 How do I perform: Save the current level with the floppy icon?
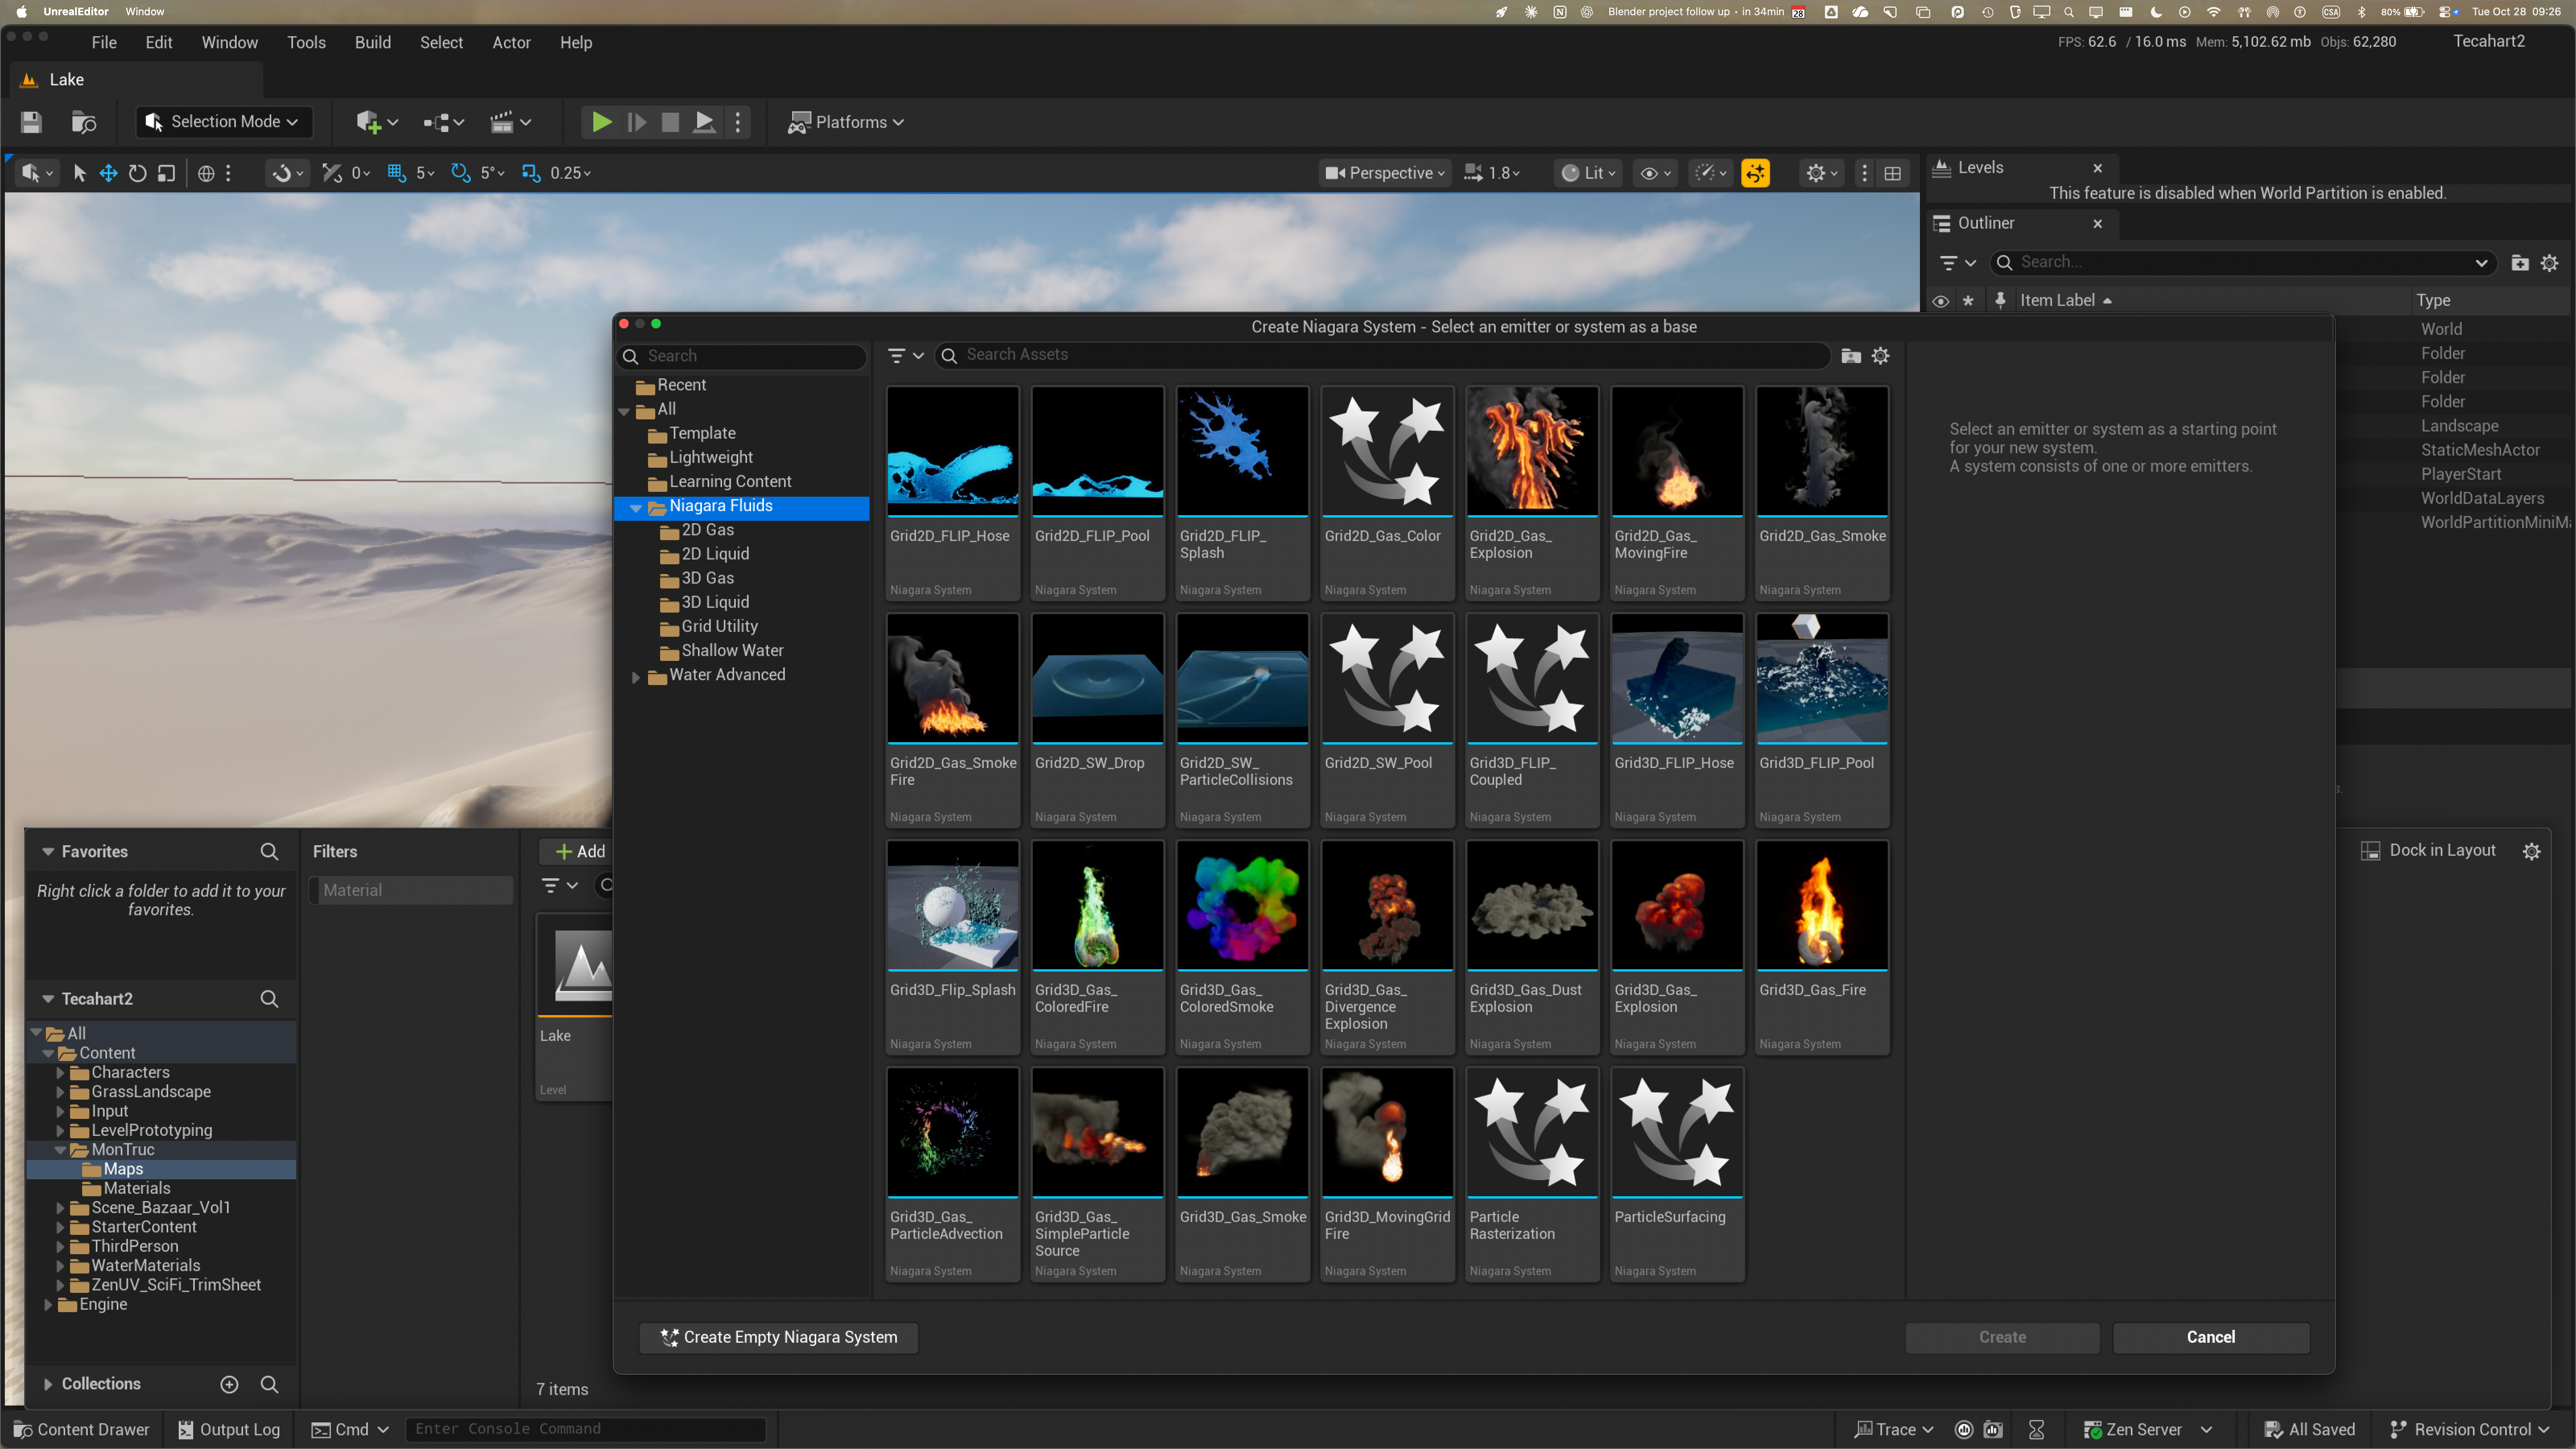pyautogui.click(x=31, y=122)
